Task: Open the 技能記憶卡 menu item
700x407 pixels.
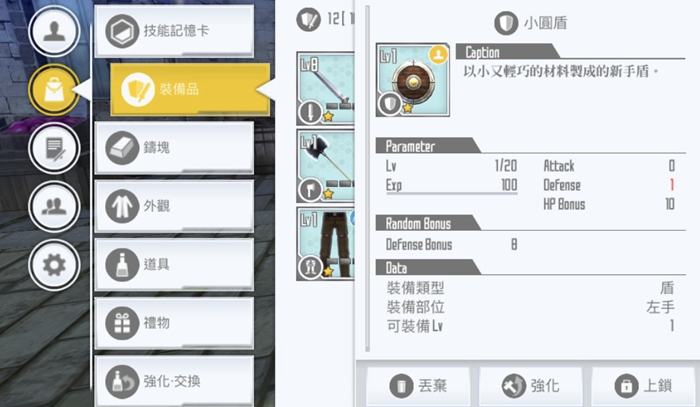Action: click(x=175, y=31)
